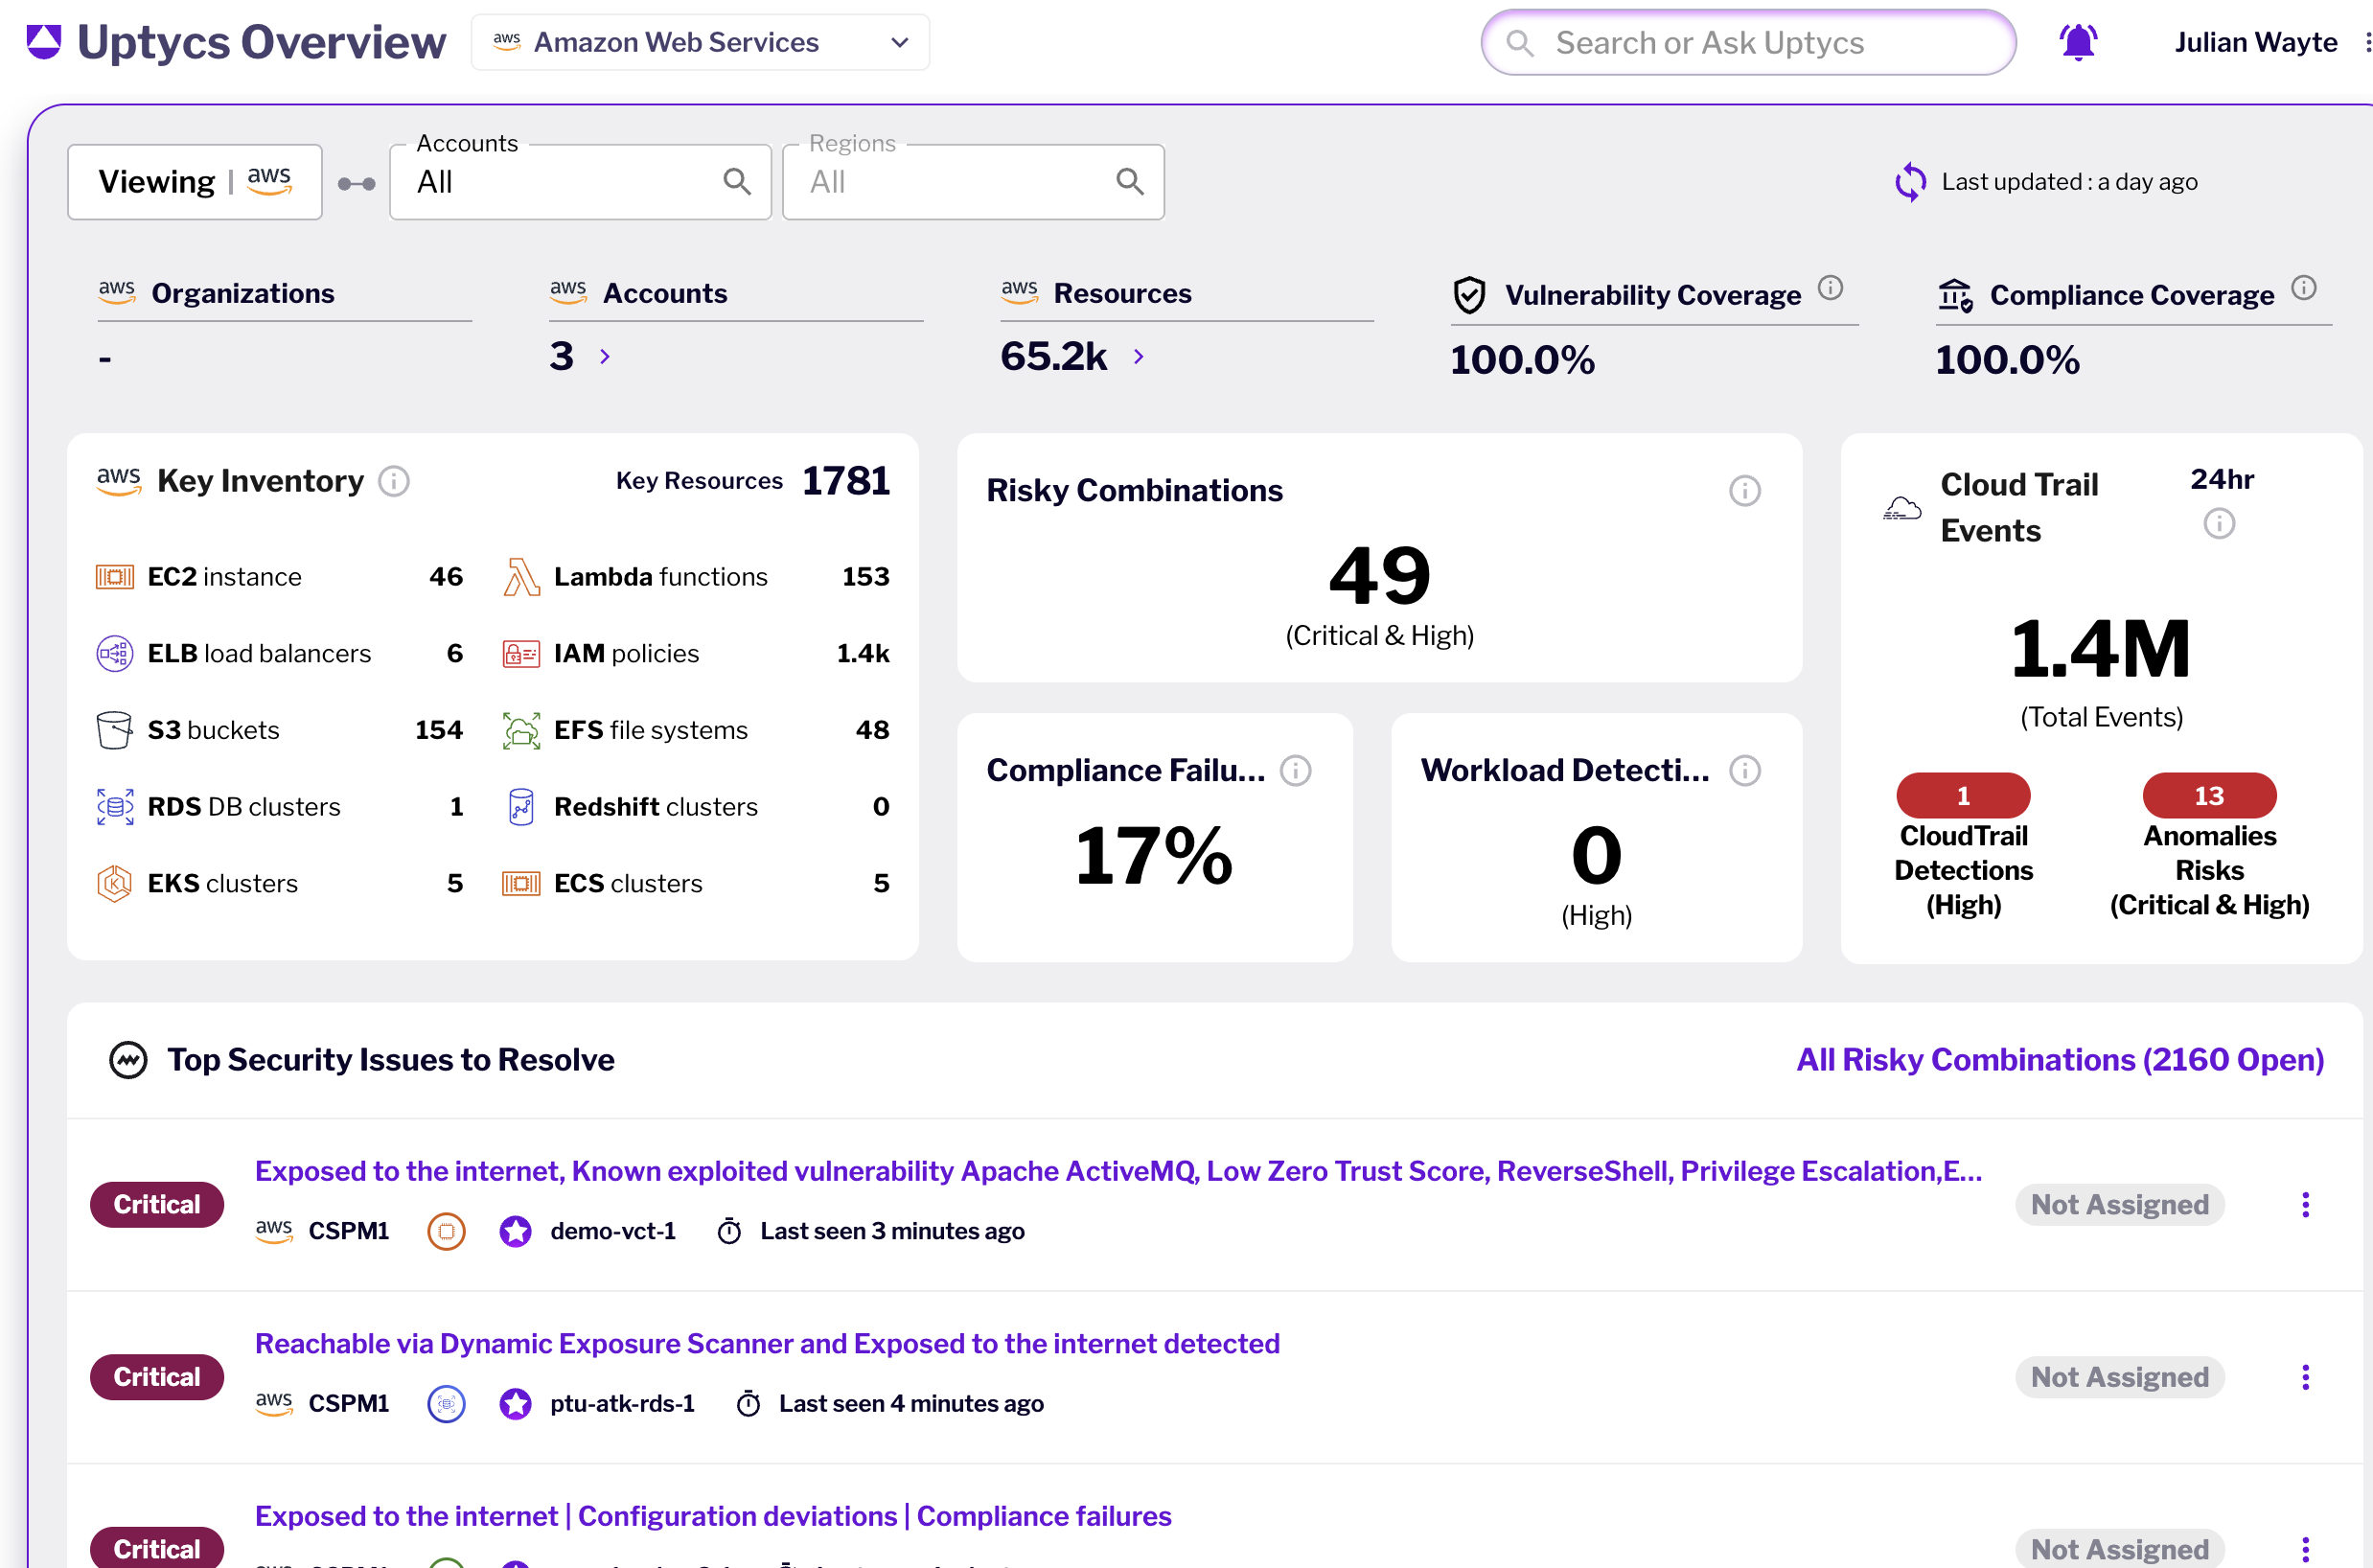The height and width of the screenshot is (1568, 2373).
Task: Click the Cloud Trail cloud icon
Action: (1902, 508)
